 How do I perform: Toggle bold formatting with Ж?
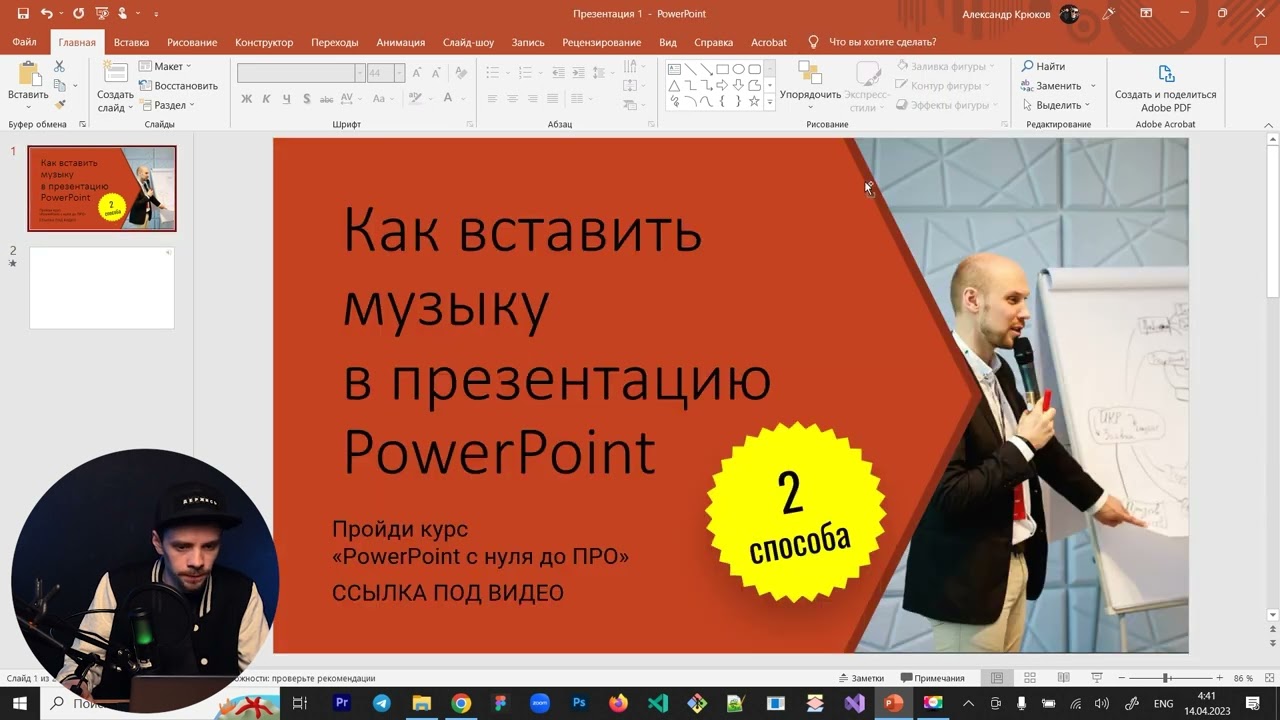tap(246, 98)
